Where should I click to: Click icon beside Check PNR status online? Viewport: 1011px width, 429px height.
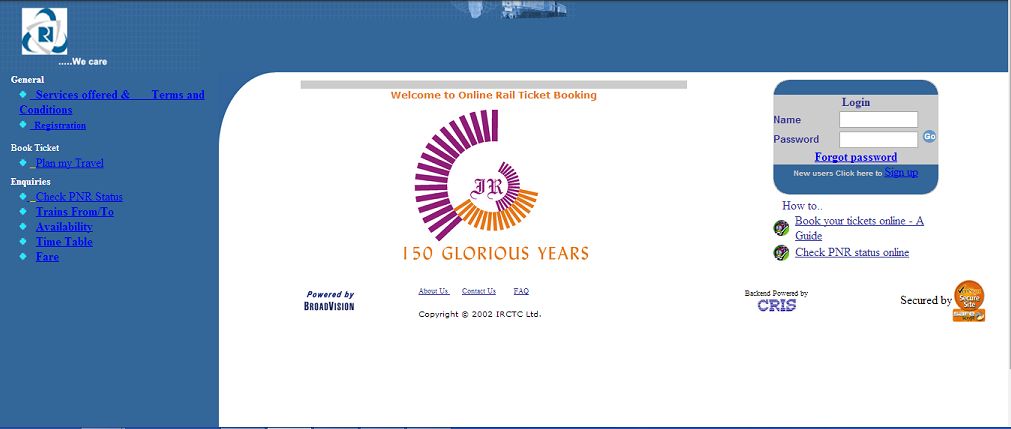click(782, 253)
